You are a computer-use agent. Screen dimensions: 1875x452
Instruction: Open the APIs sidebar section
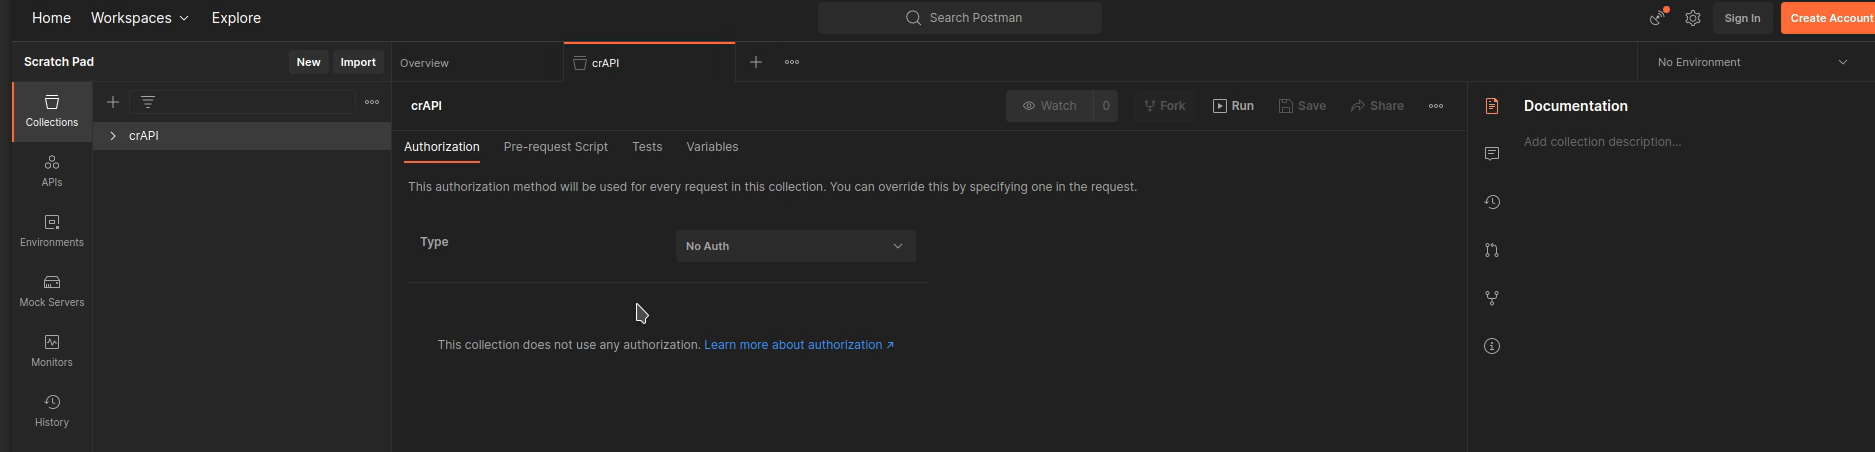[x=52, y=171]
